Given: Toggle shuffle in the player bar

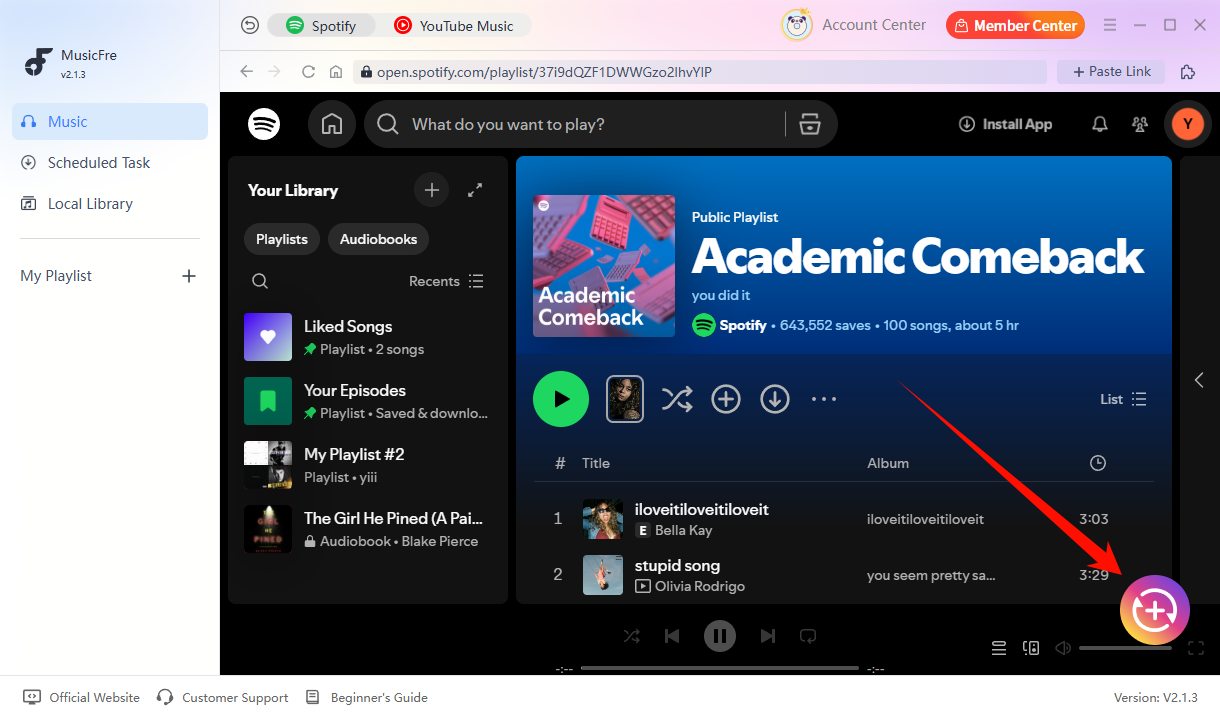Looking at the screenshot, I should 632,635.
